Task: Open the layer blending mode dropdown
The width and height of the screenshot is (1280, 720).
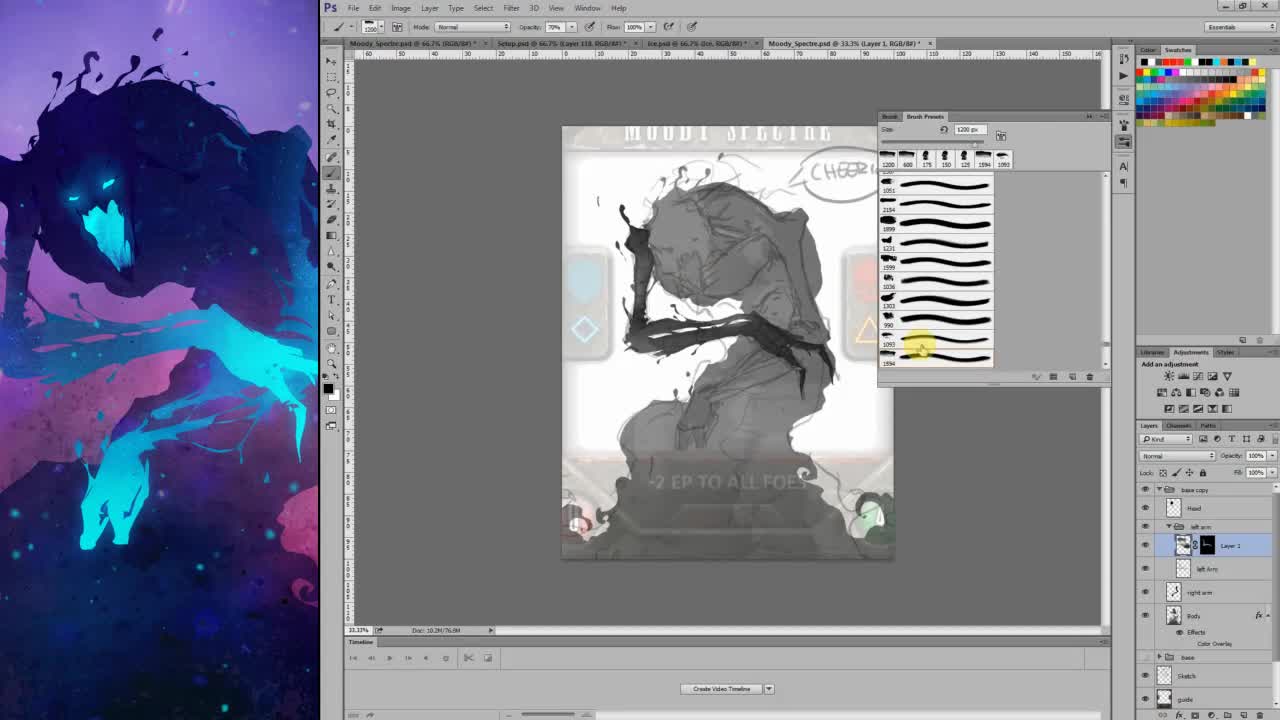Action: (1175, 456)
